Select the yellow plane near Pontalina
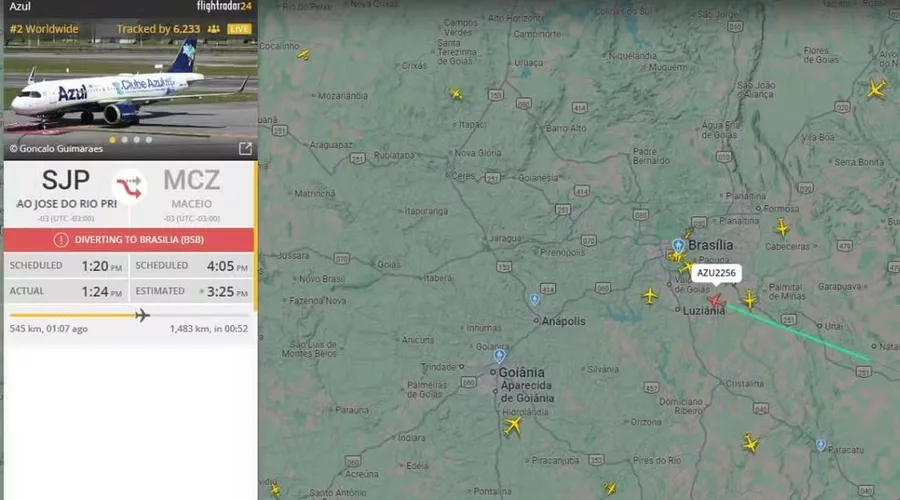The width and height of the screenshot is (900, 500). (x=610, y=489)
